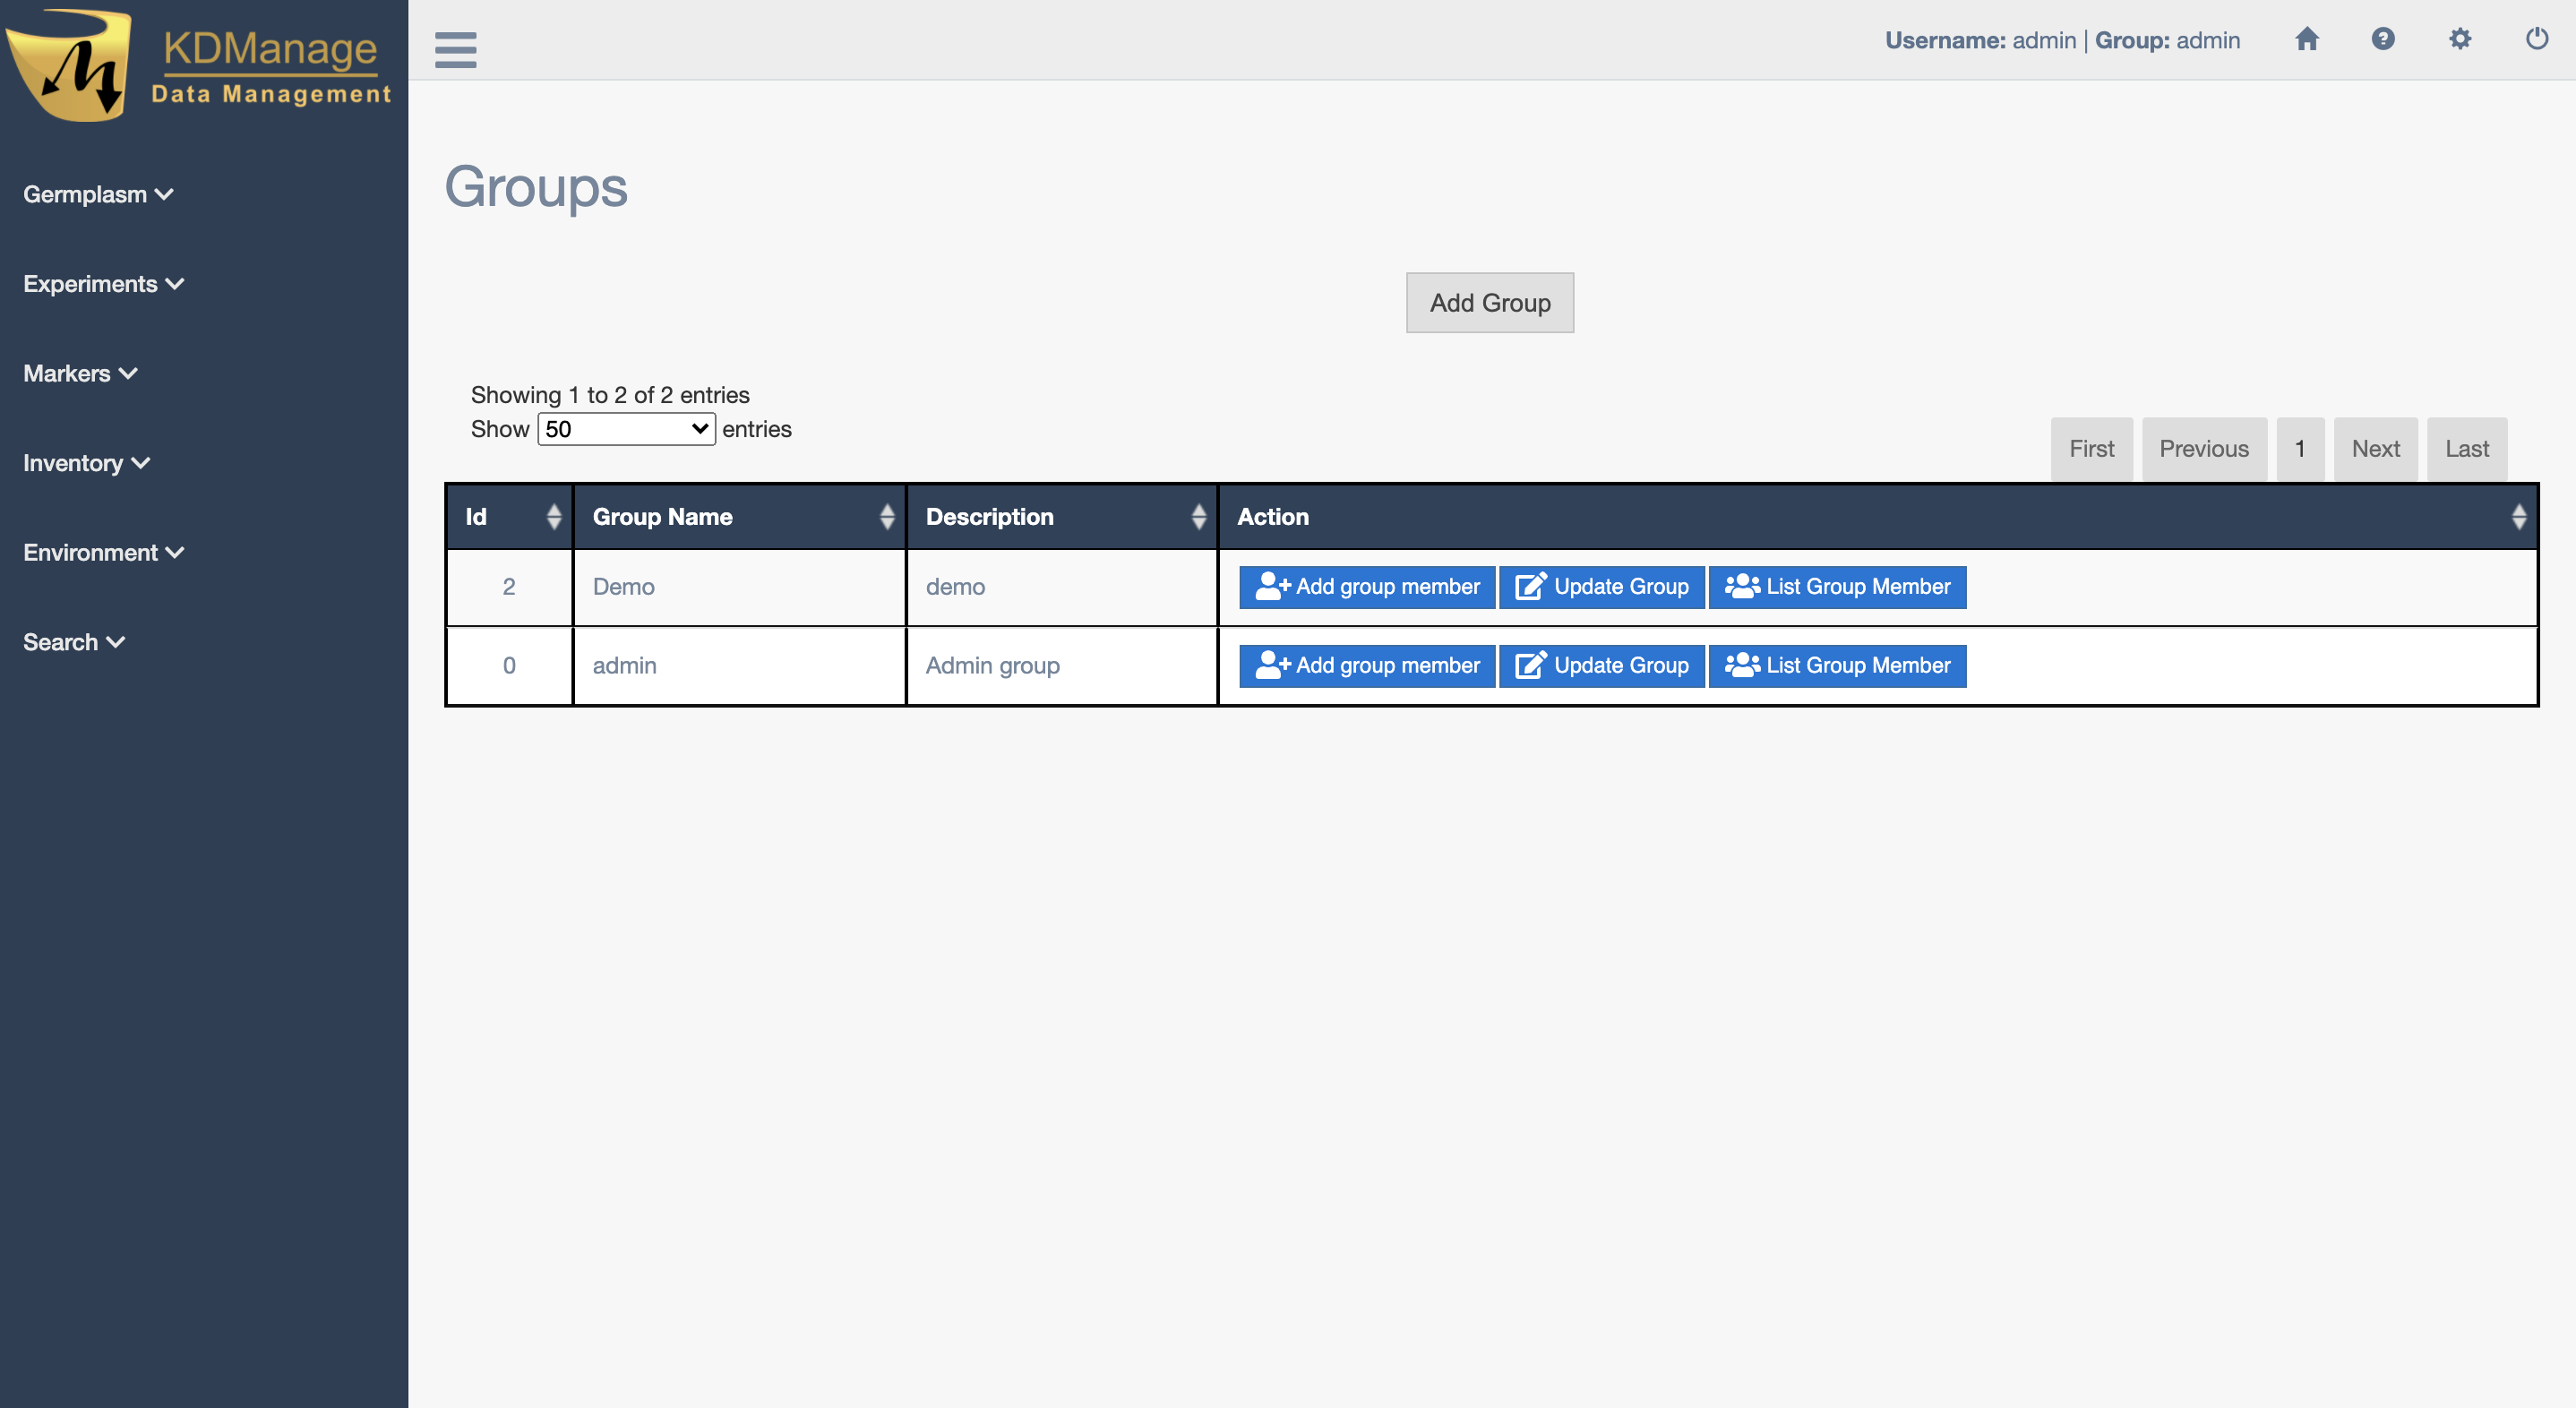Open help question mark icon
This screenshot has width=2576, height=1408.
[2383, 40]
